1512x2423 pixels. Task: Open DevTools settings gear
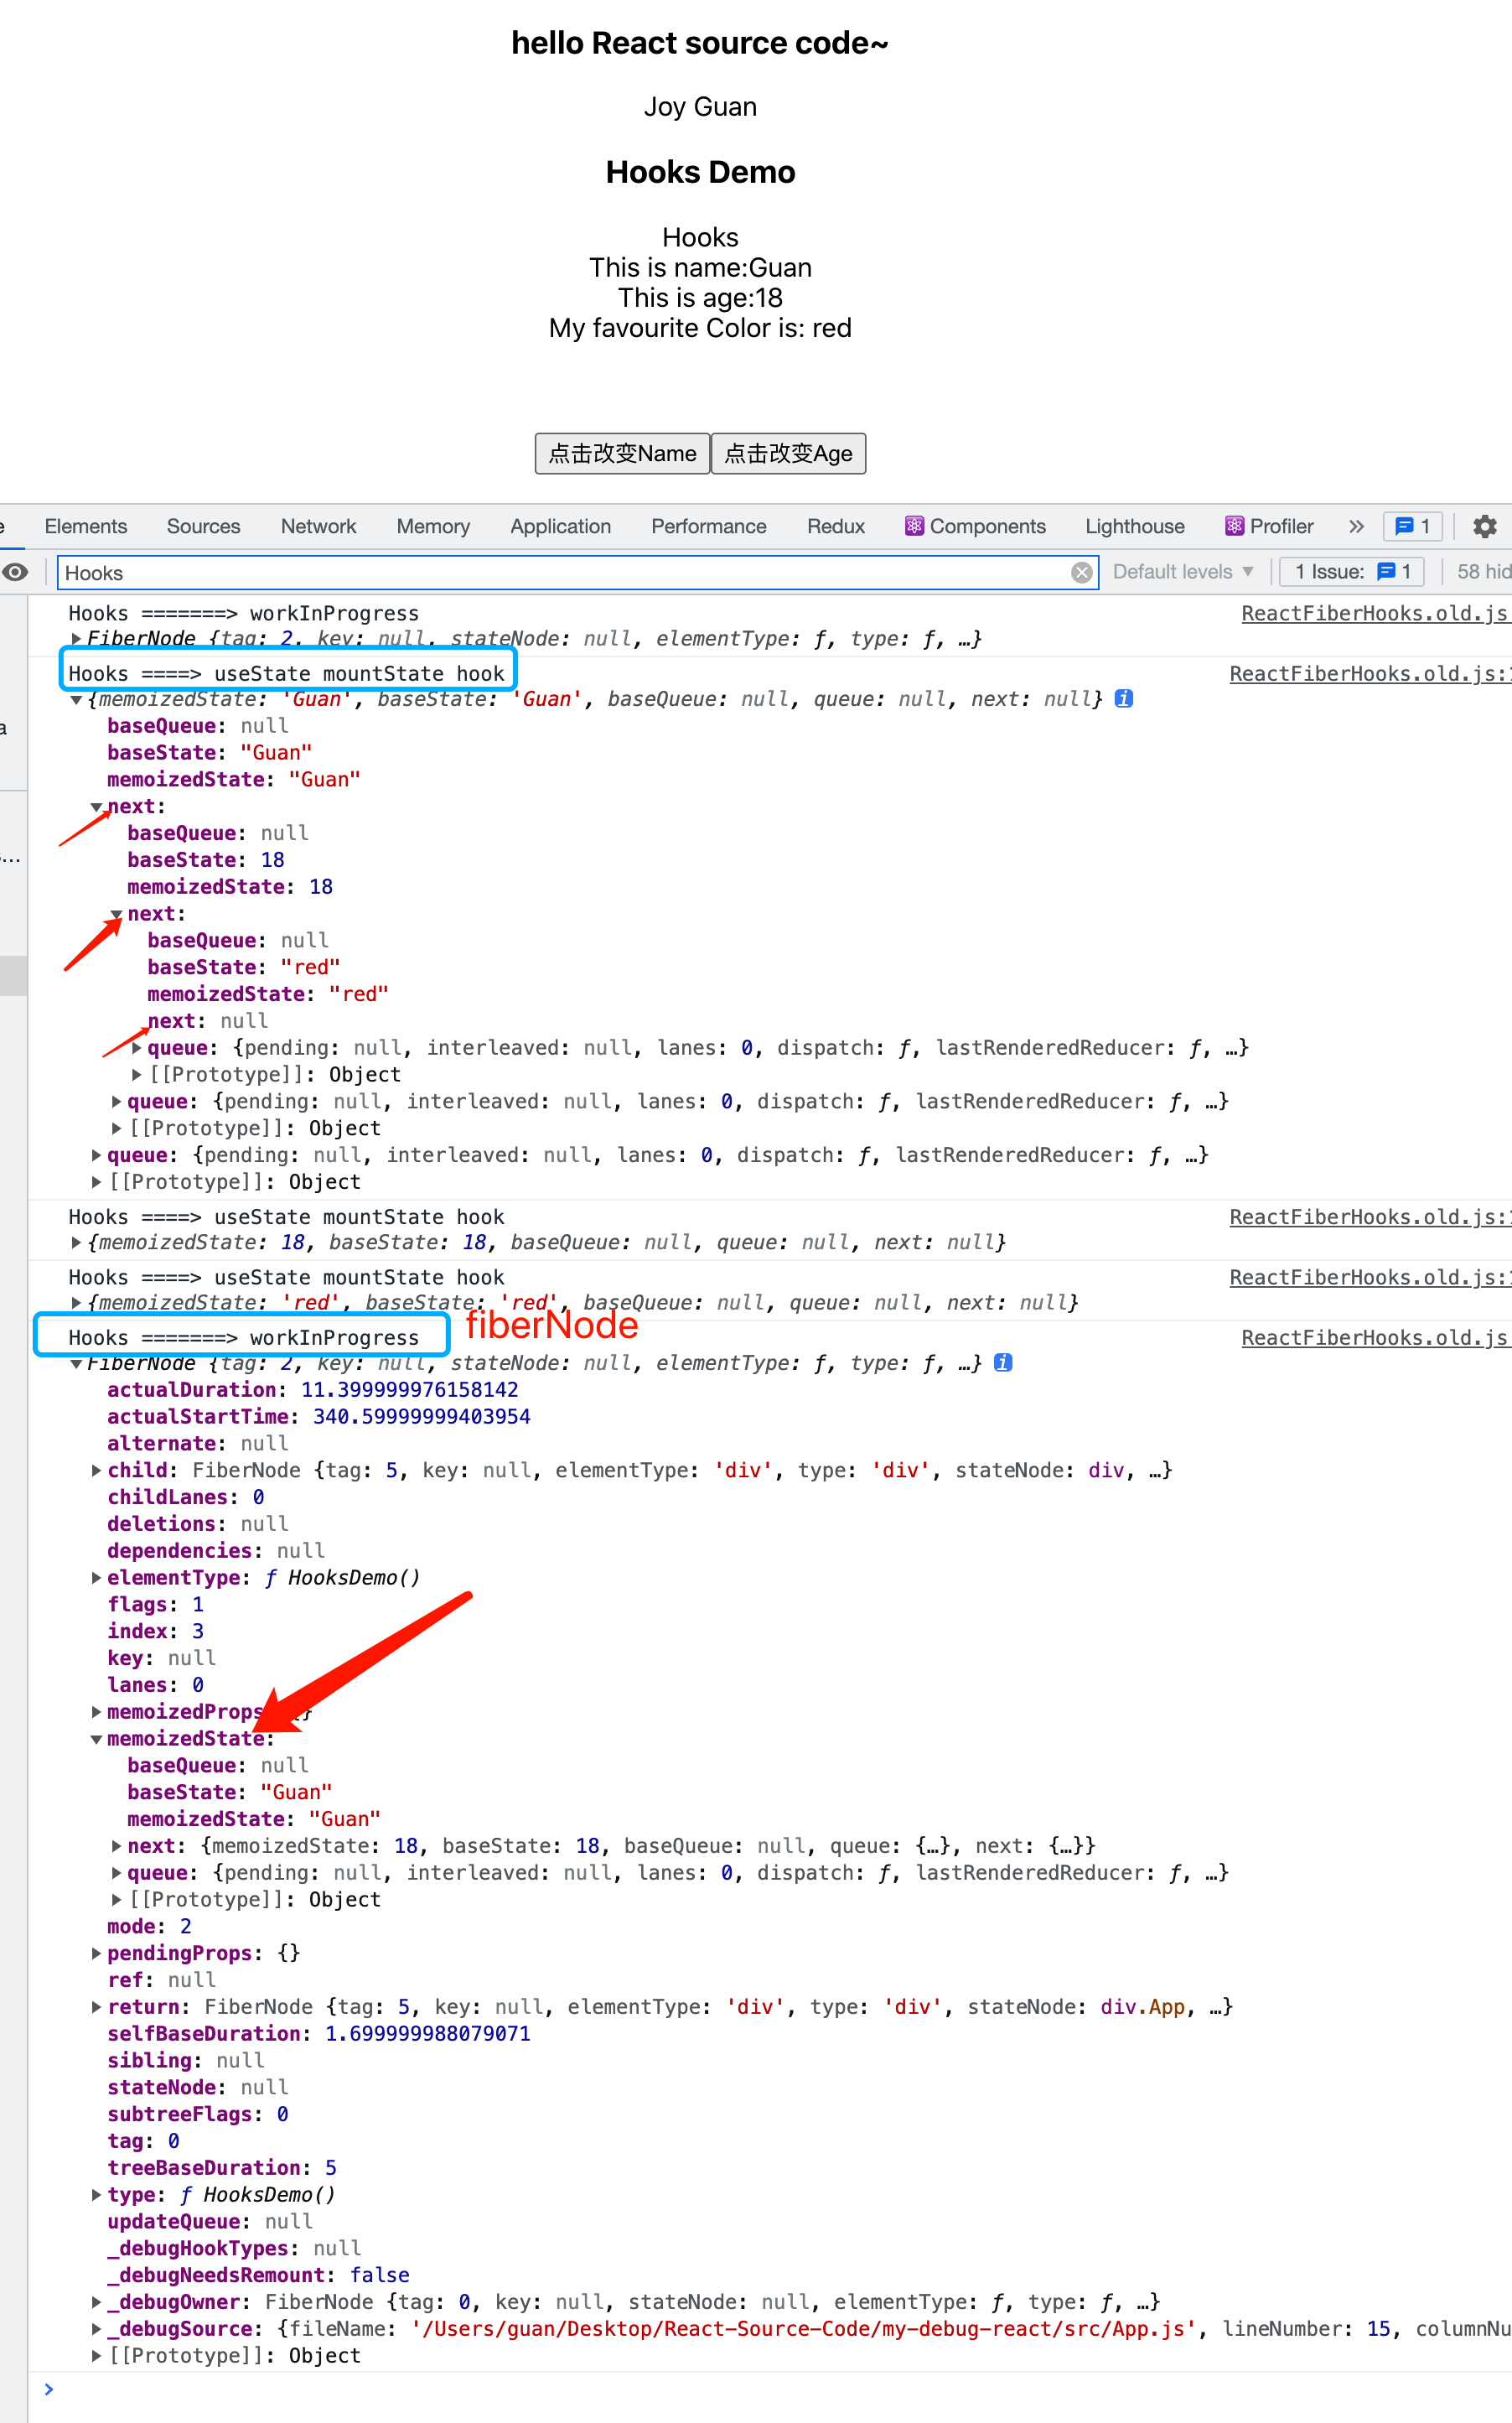point(1484,526)
